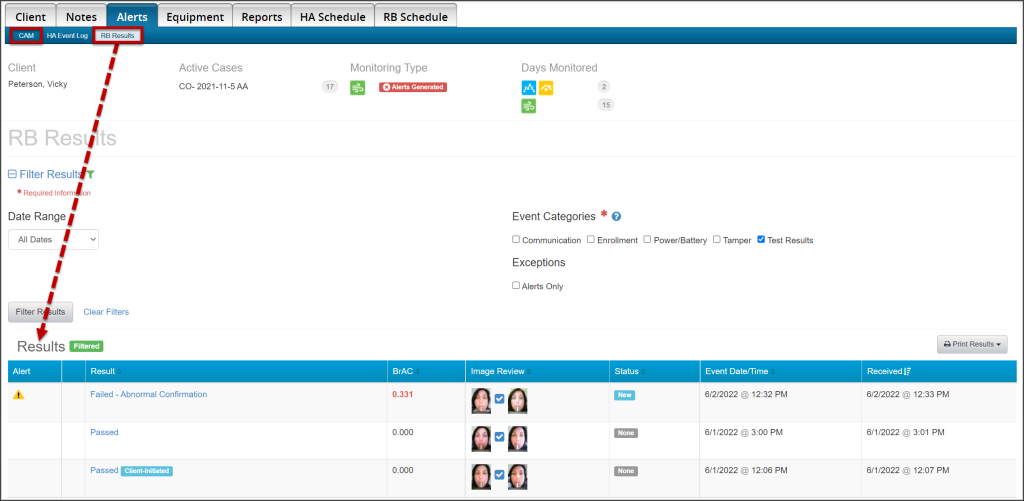This screenshot has width=1024, height=501.
Task: Click first face thumbnail in the failed row
Action: pyautogui.click(x=481, y=400)
